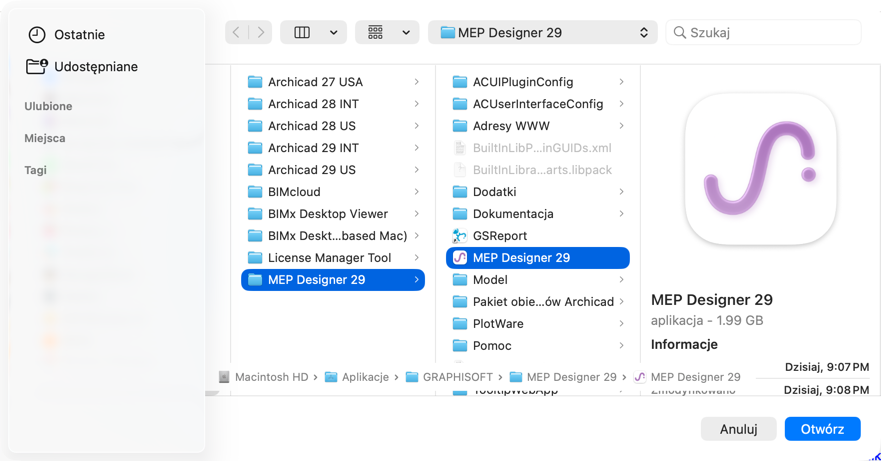Expand Archicad 29 INT folder chevron
The height and width of the screenshot is (461, 881).
point(416,148)
